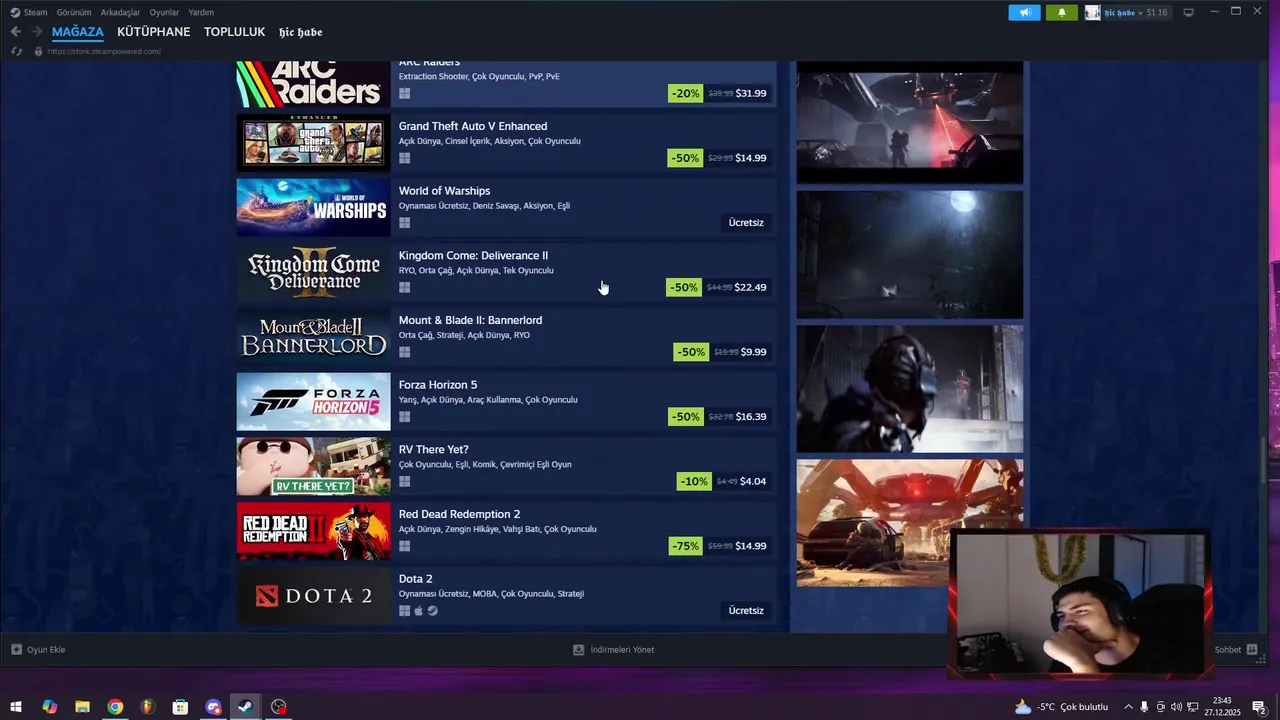Switch to the TOPLULUK tab
The width and height of the screenshot is (1280, 720).
pos(234,32)
